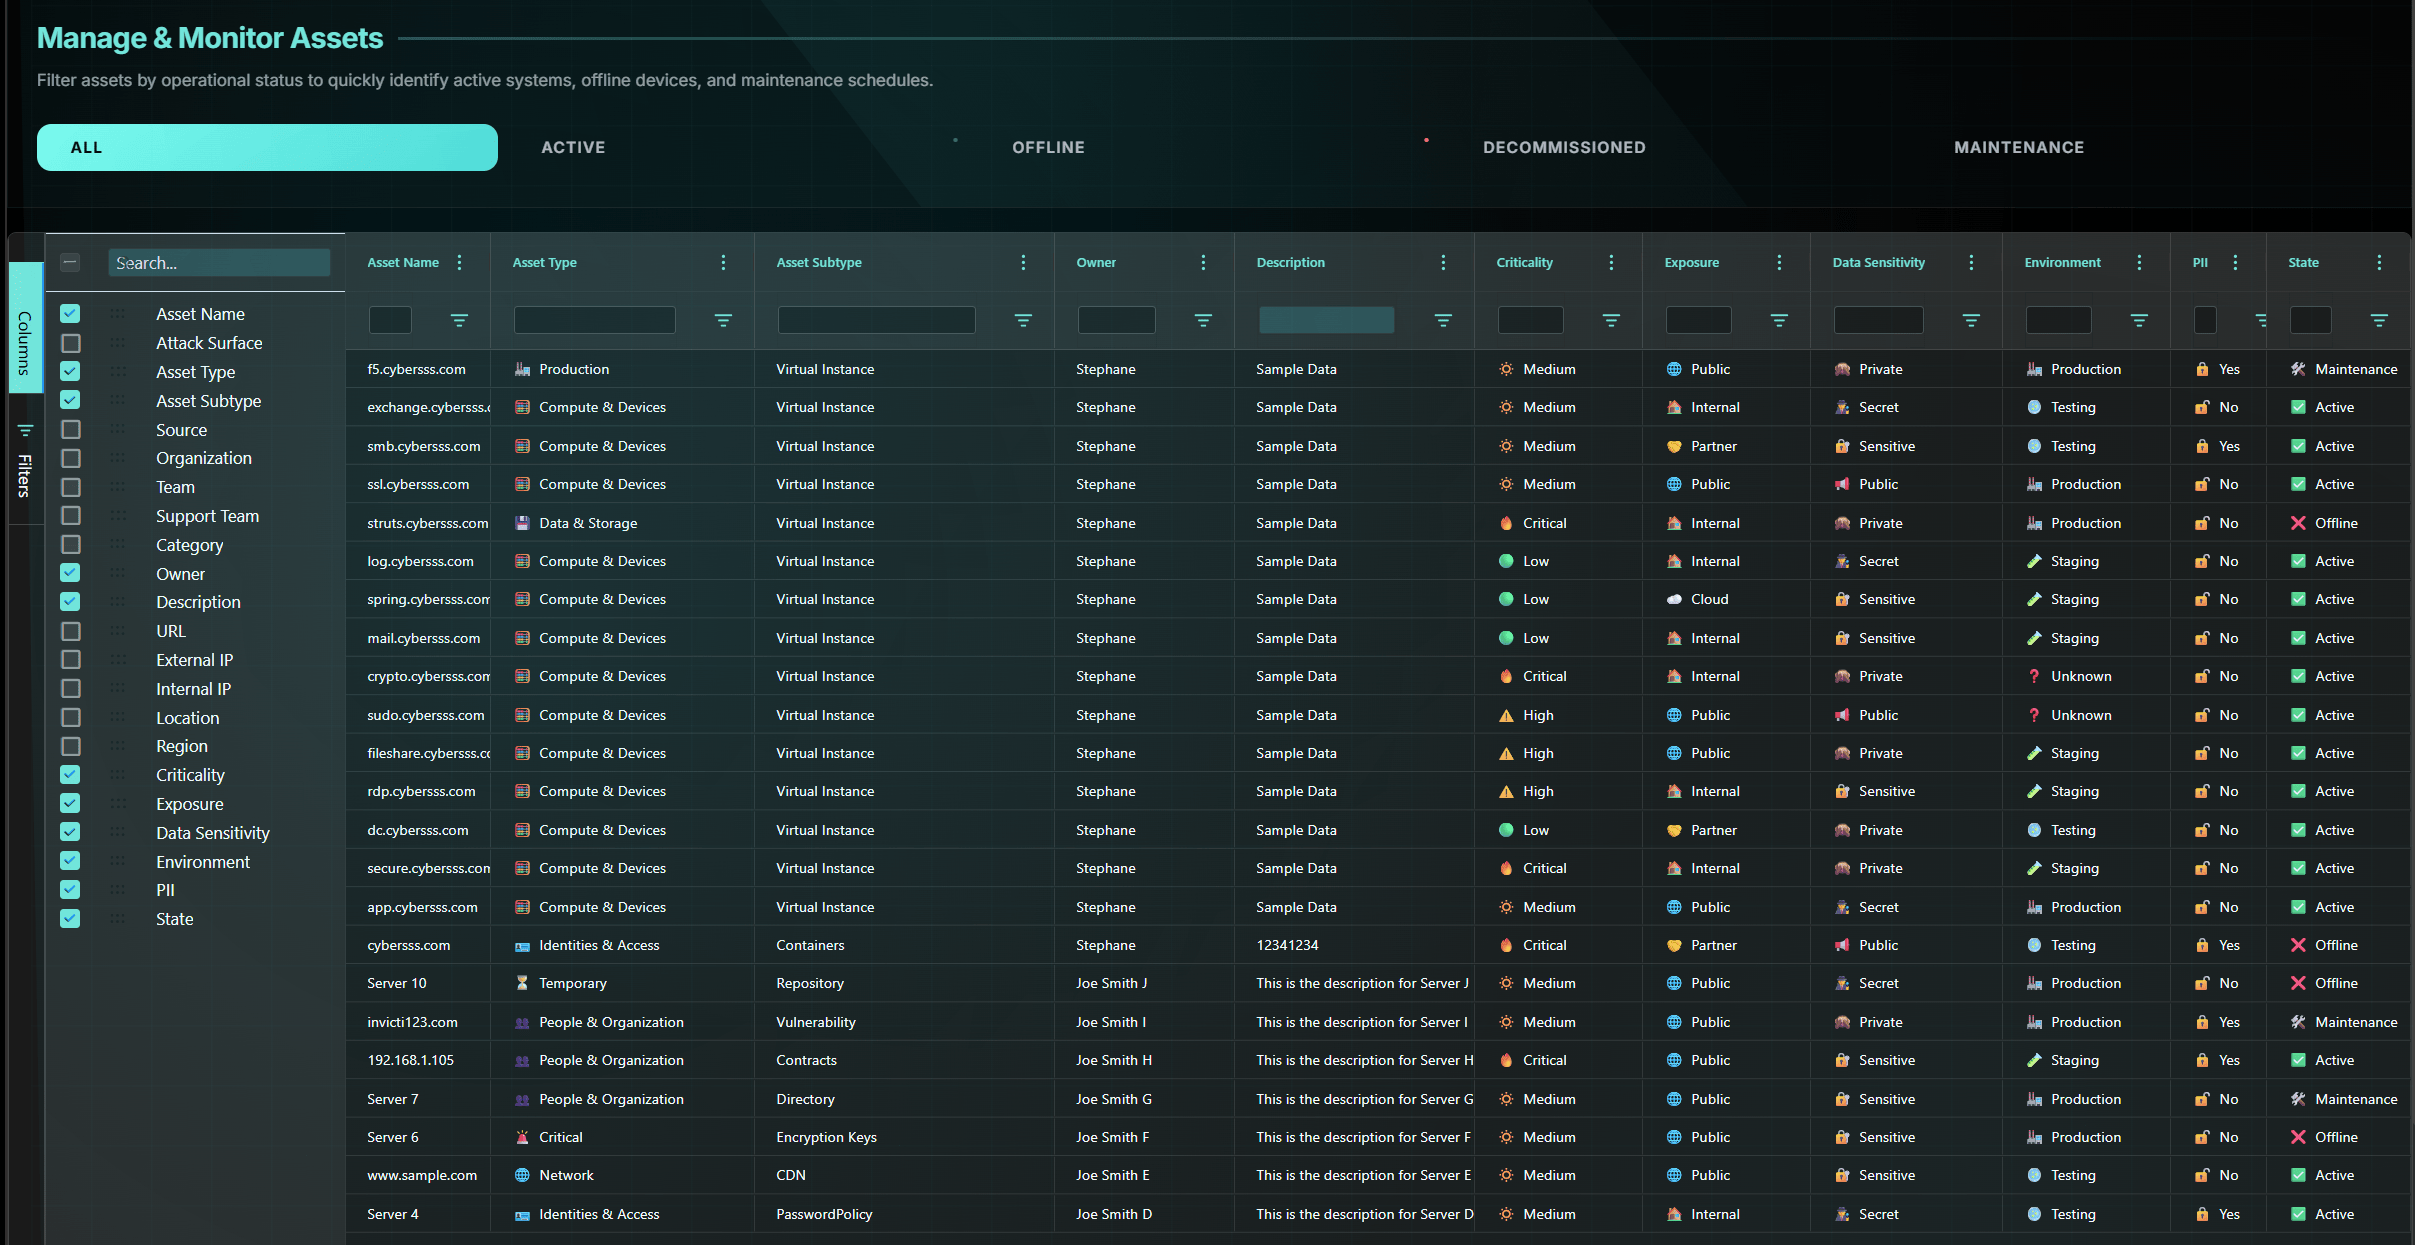Open the Asset Name column menu
The width and height of the screenshot is (2415, 1245).
tap(459, 262)
